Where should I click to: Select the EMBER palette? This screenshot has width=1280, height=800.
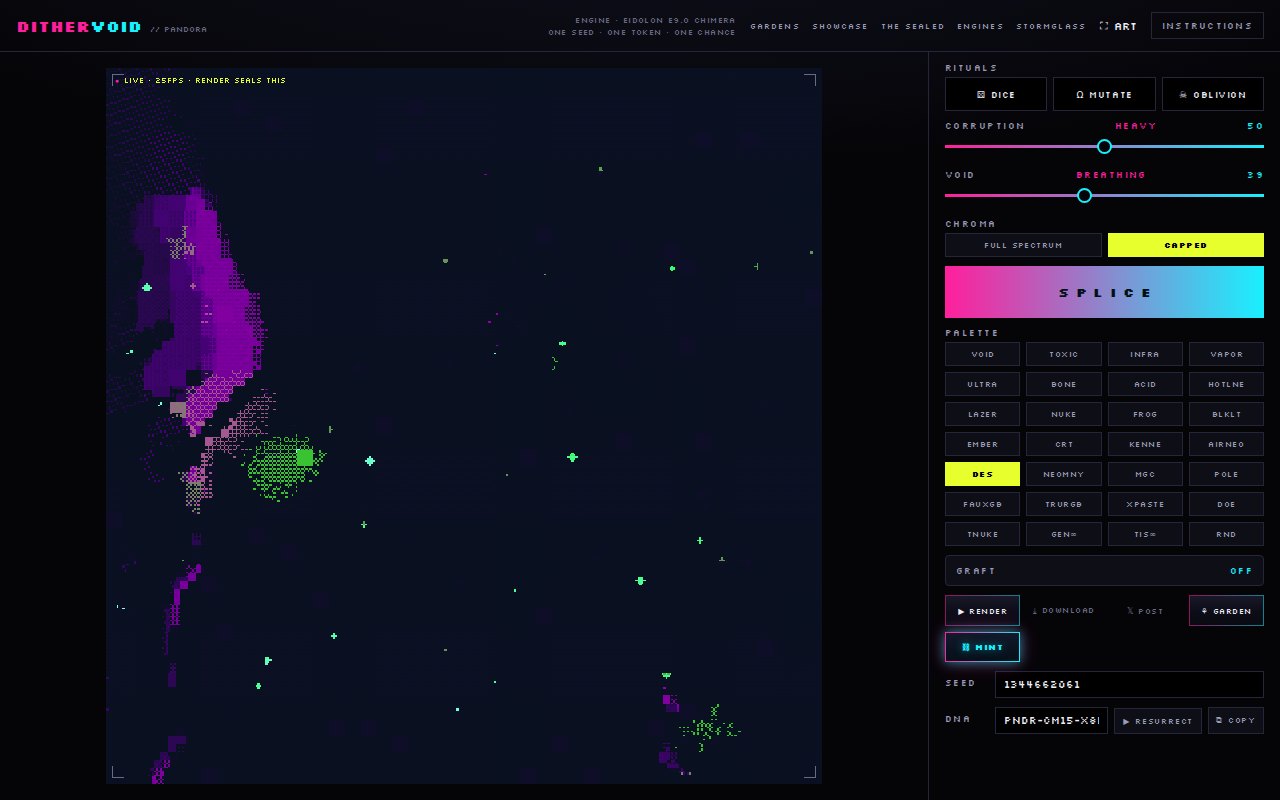982,444
